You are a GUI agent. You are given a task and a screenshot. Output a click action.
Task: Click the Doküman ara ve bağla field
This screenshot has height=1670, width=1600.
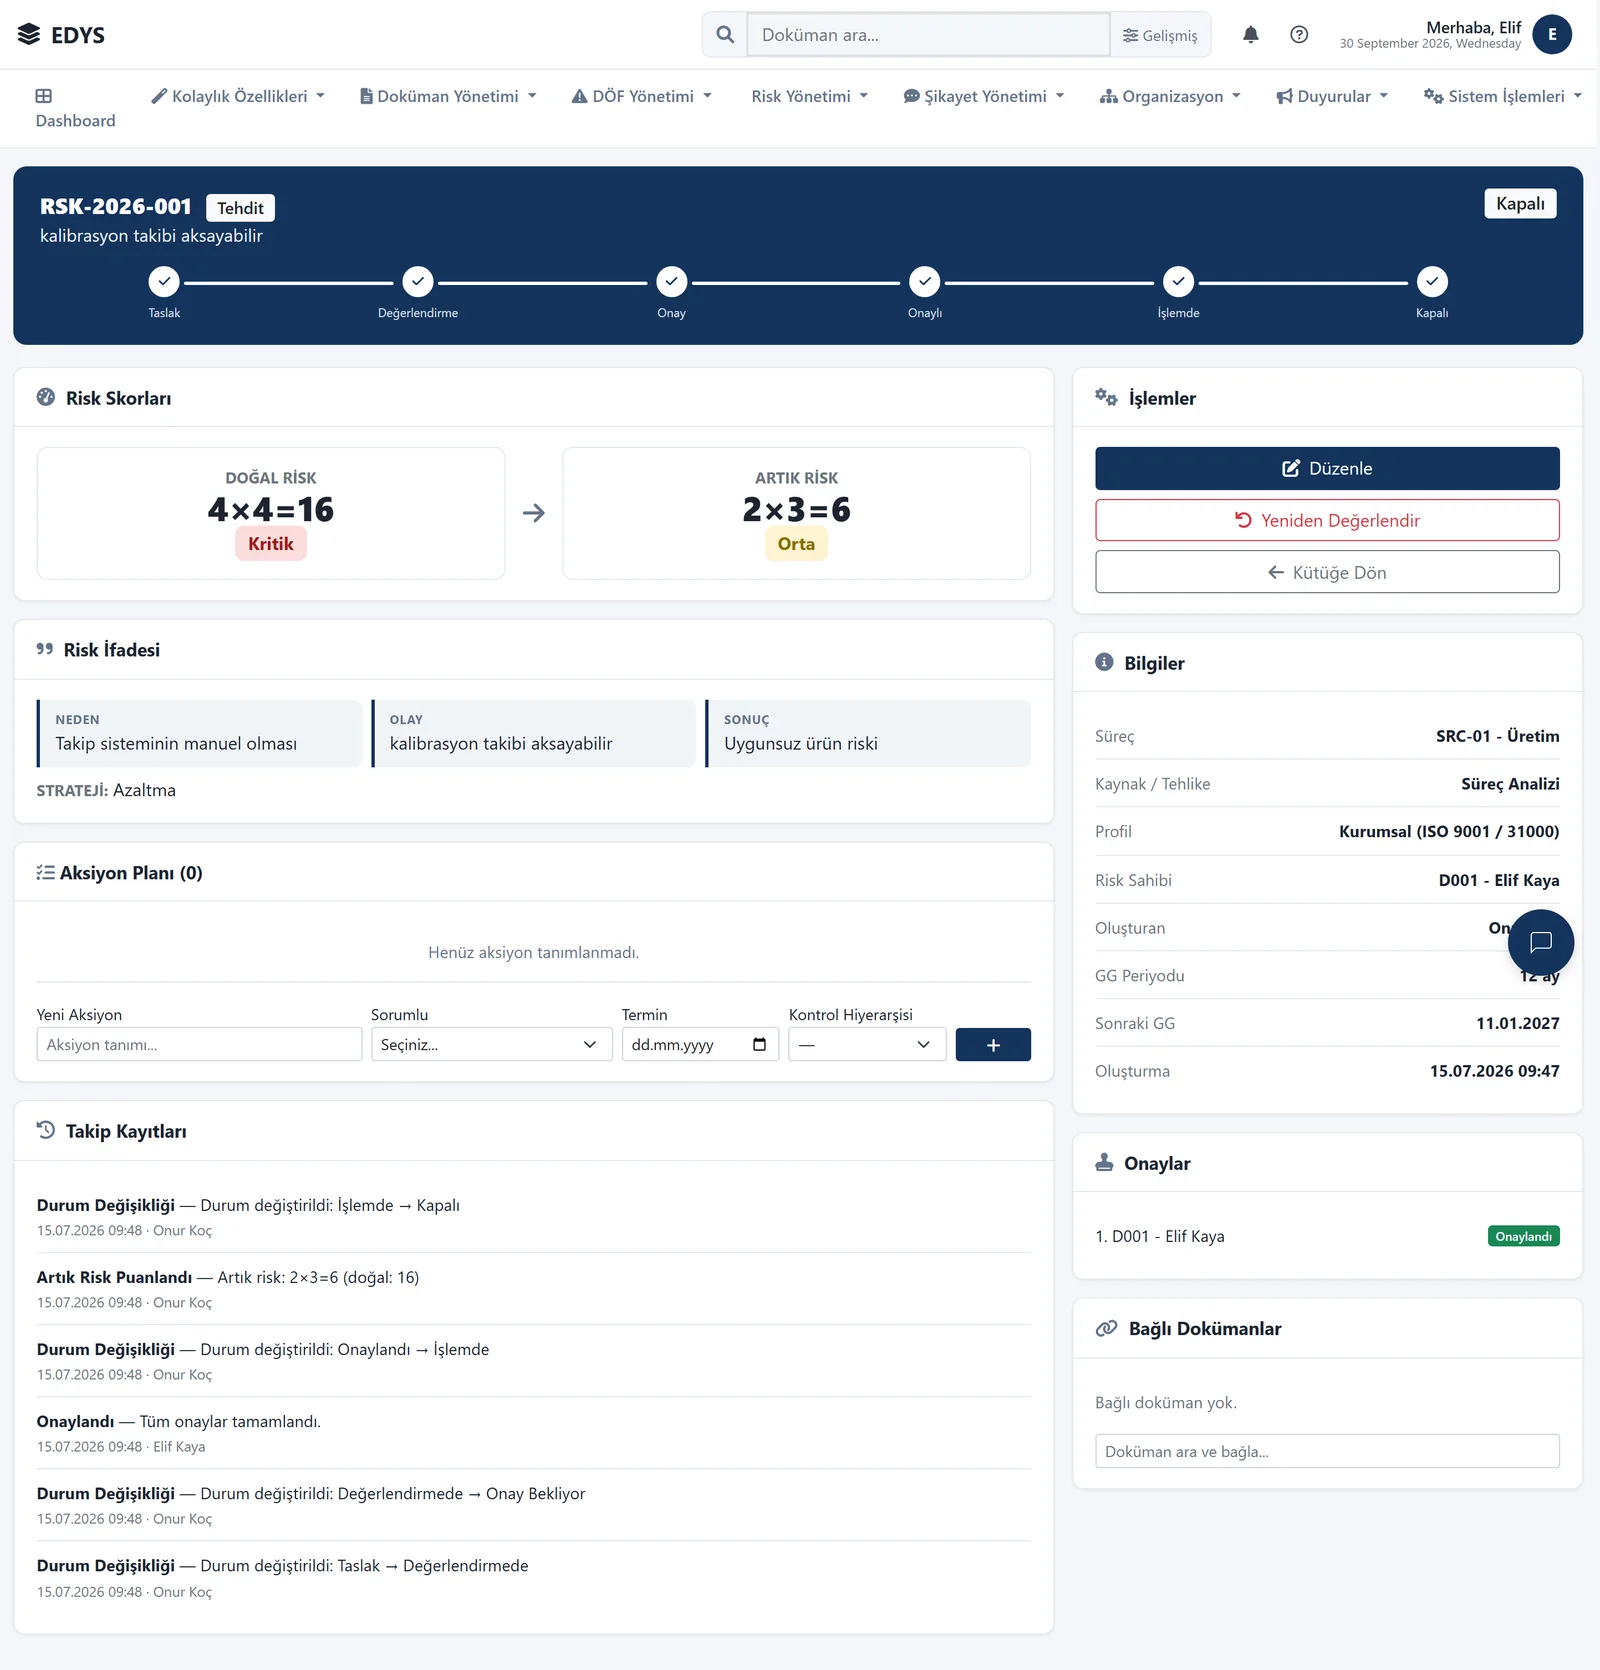coord(1327,1451)
